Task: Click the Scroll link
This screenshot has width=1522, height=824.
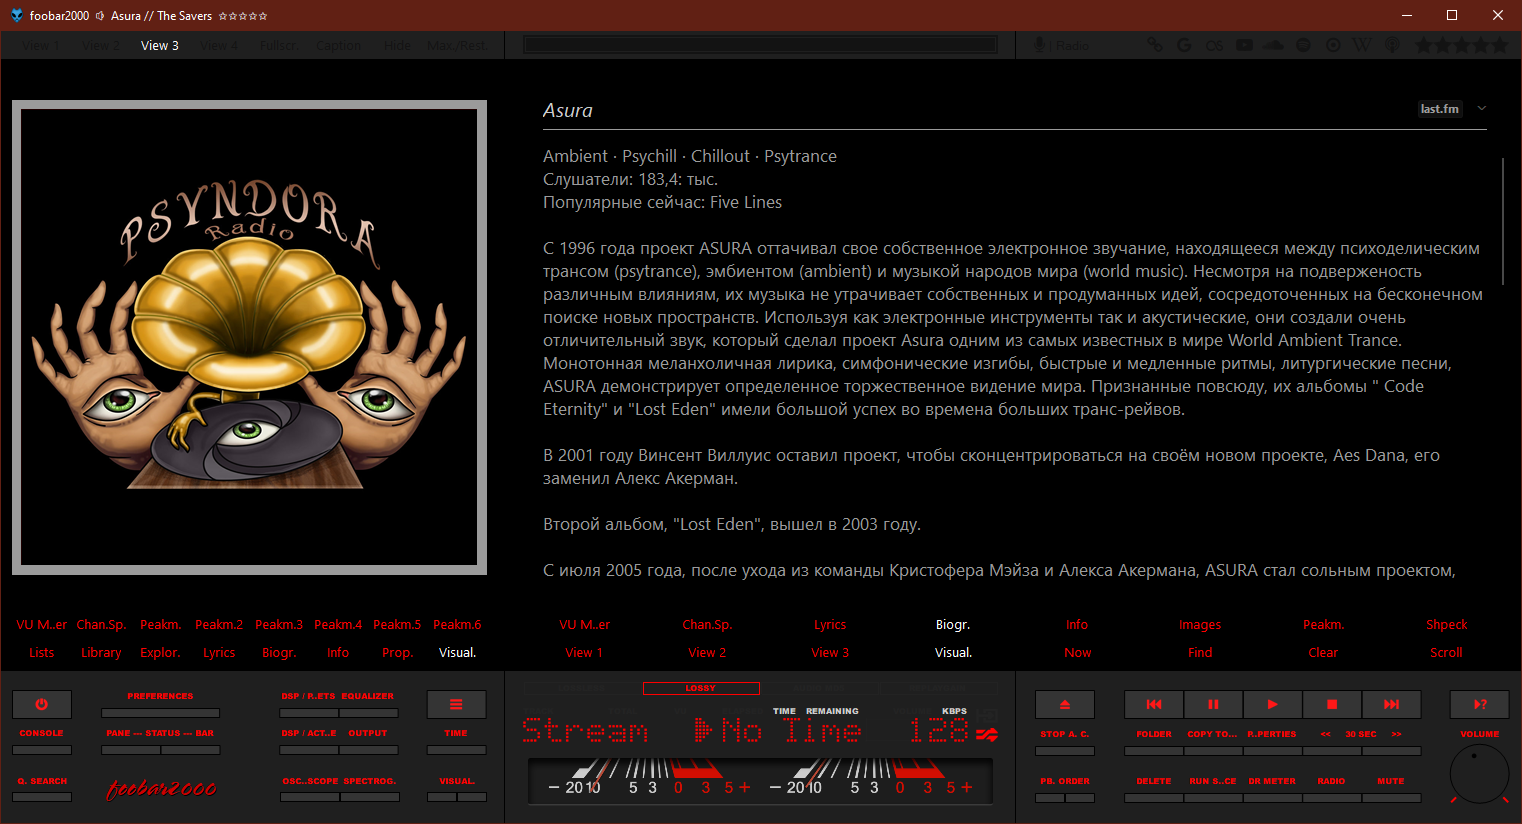Action: pos(1446,653)
